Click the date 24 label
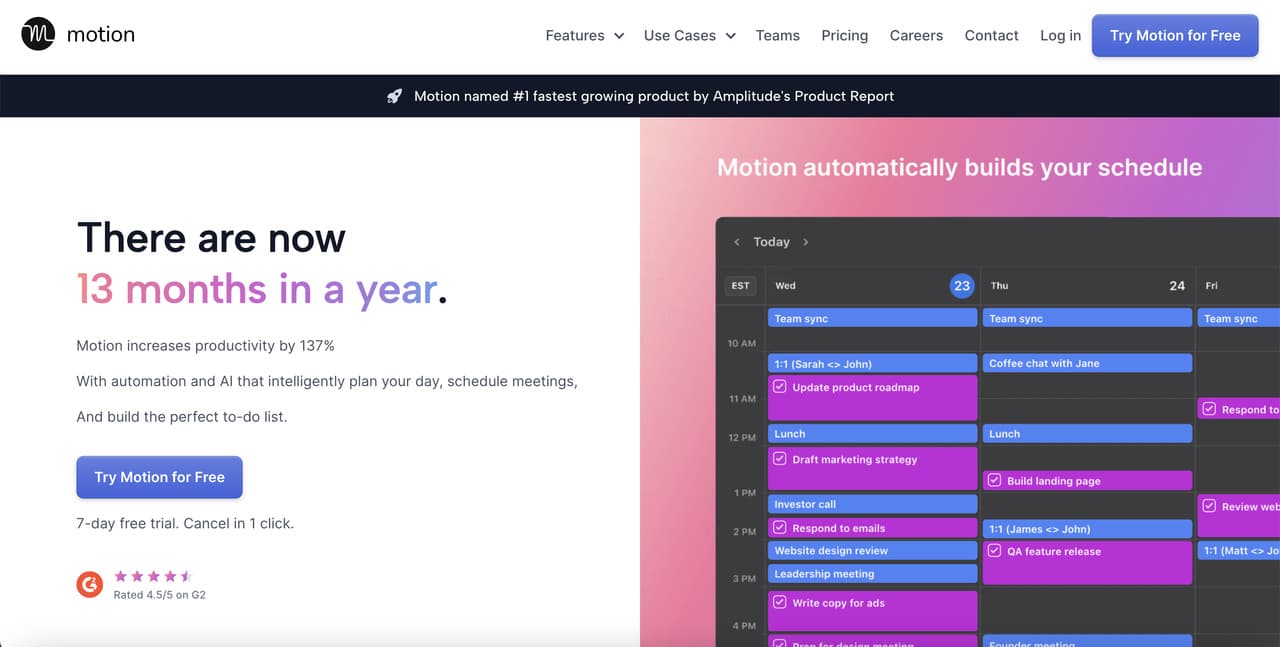 1177,286
